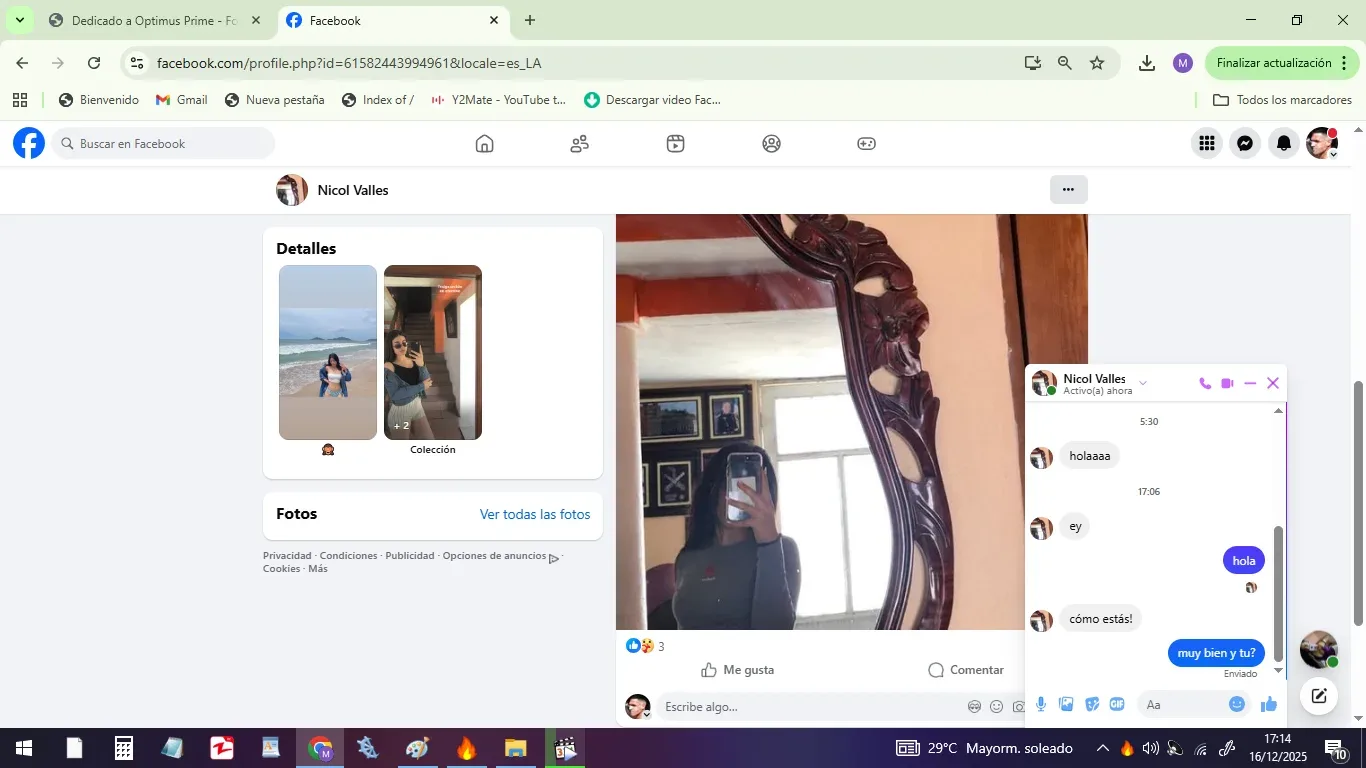Attach a file with the chat image icon
The width and height of the screenshot is (1366, 768).
(x=1066, y=704)
